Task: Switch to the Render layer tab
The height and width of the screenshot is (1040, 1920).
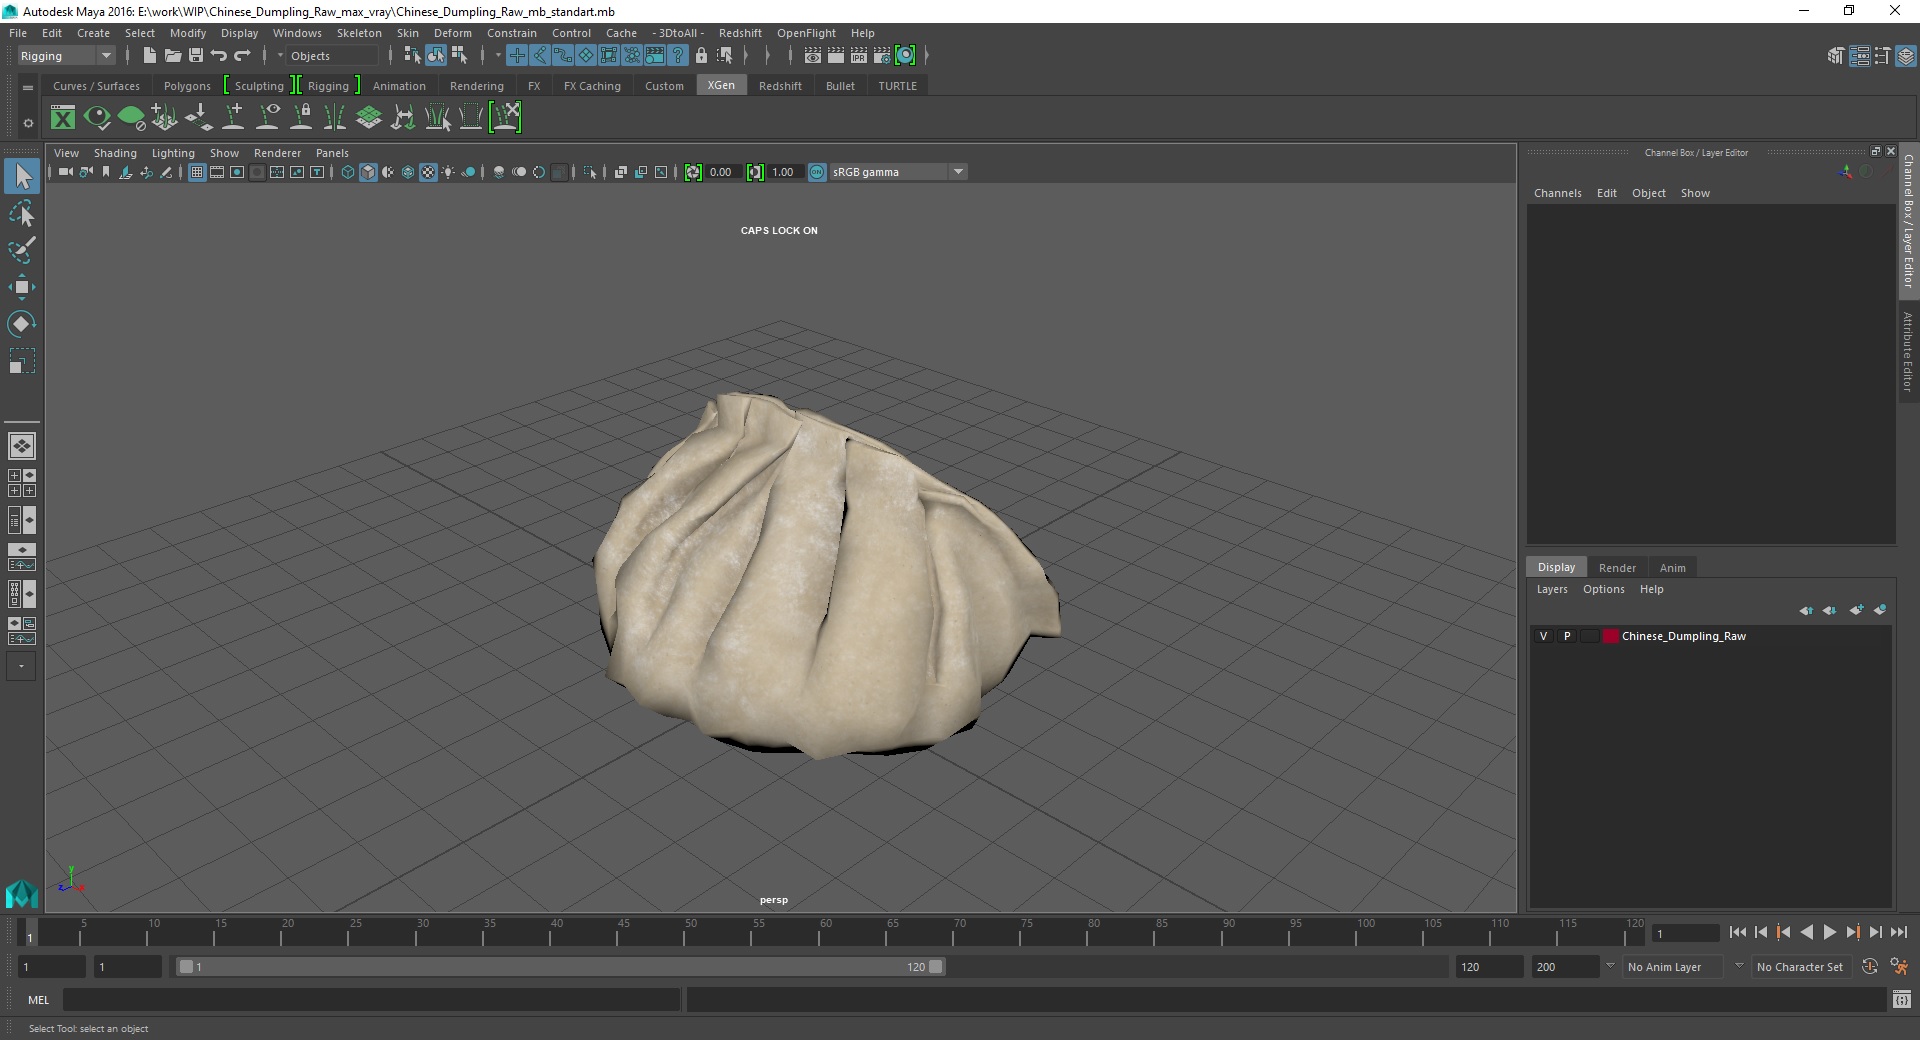Action: 1617,568
